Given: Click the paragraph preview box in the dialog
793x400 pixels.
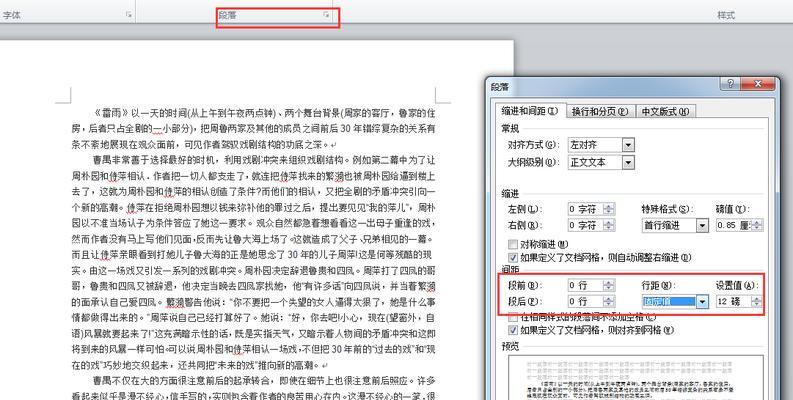Looking at the screenshot, I should coord(636,377).
